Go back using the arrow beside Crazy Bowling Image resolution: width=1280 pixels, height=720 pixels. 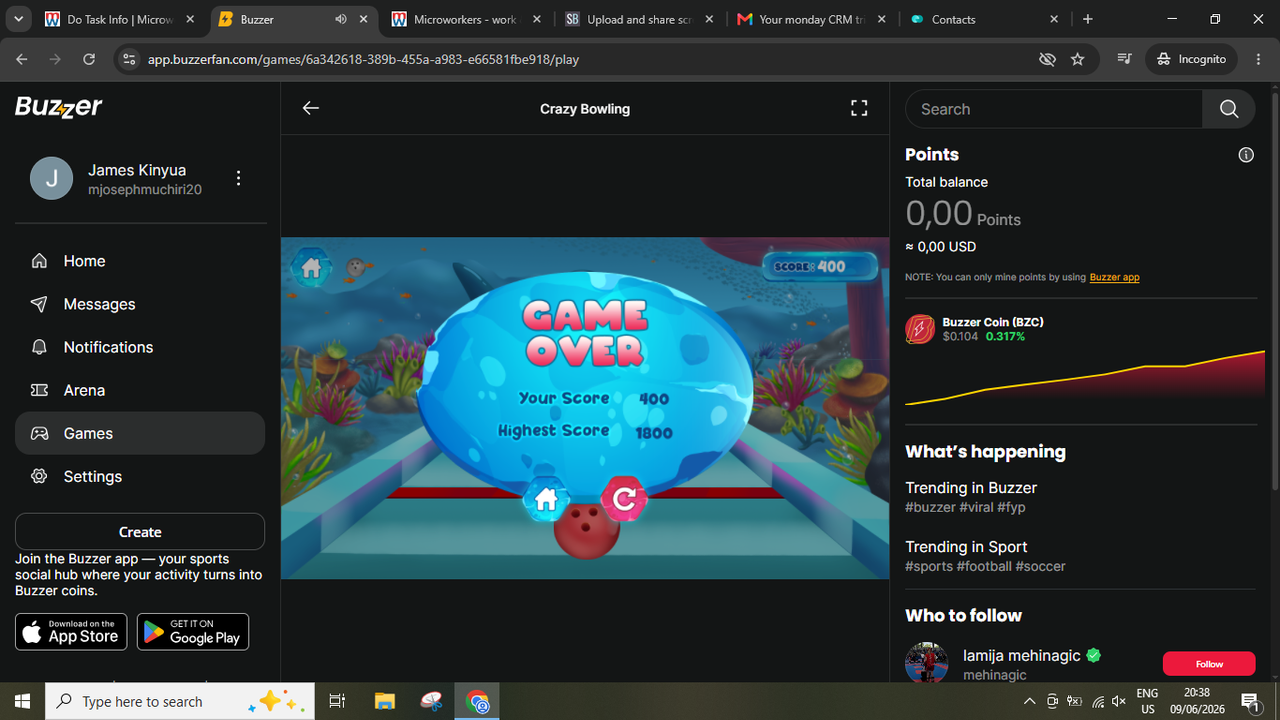coord(311,108)
